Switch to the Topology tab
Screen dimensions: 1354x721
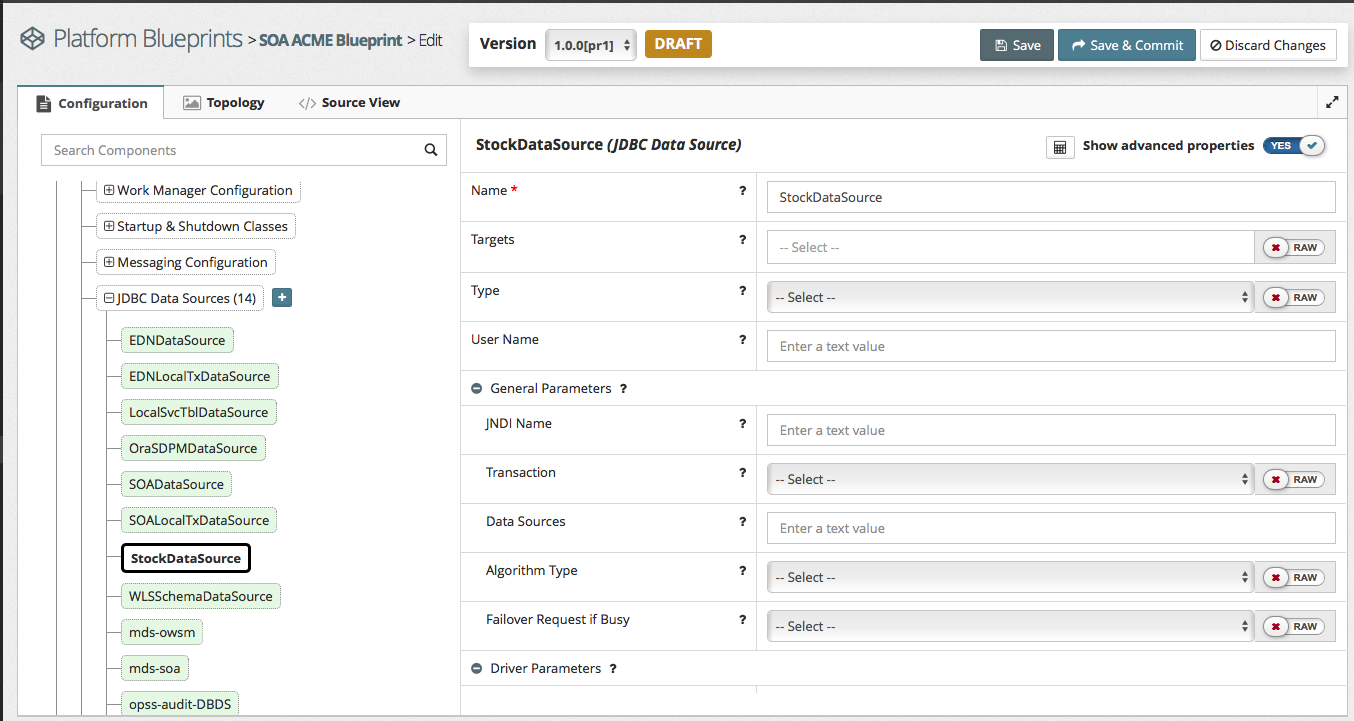point(224,102)
